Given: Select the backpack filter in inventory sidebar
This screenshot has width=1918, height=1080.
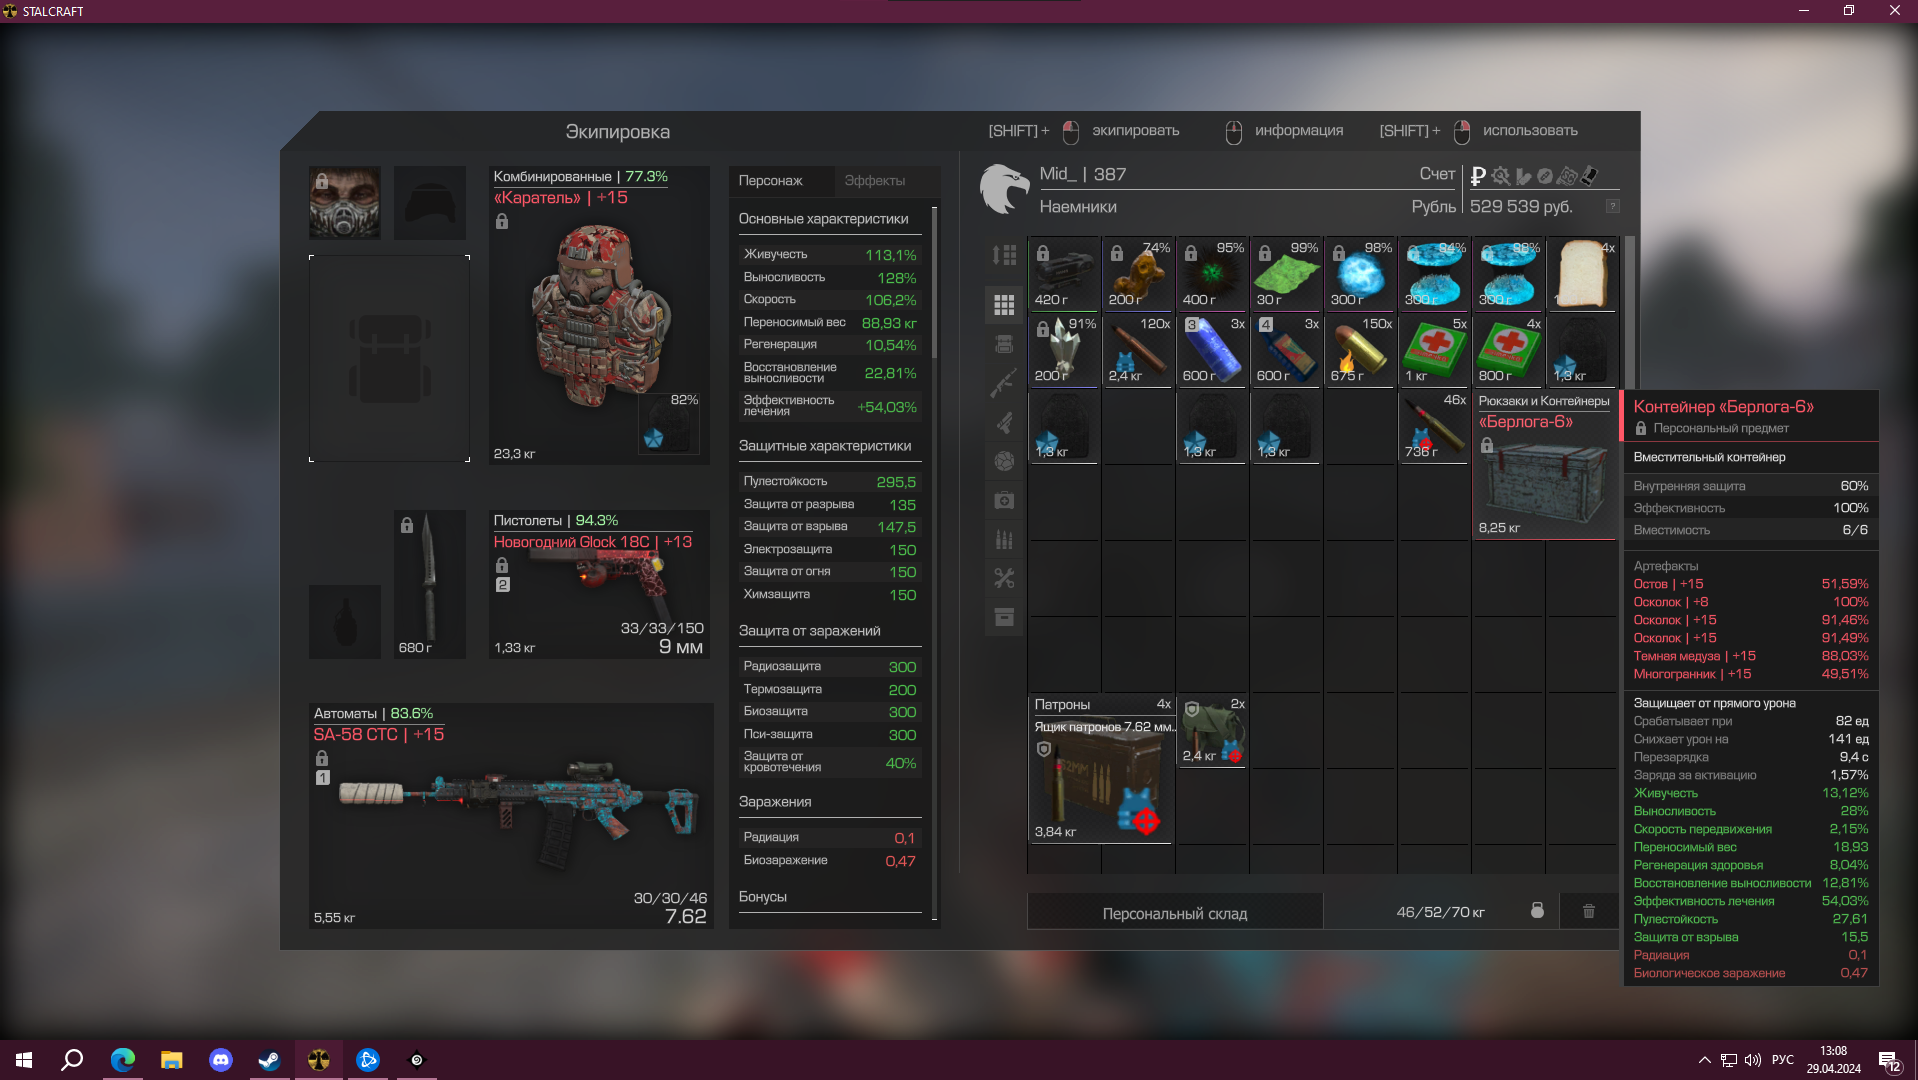Looking at the screenshot, I should (1004, 344).
